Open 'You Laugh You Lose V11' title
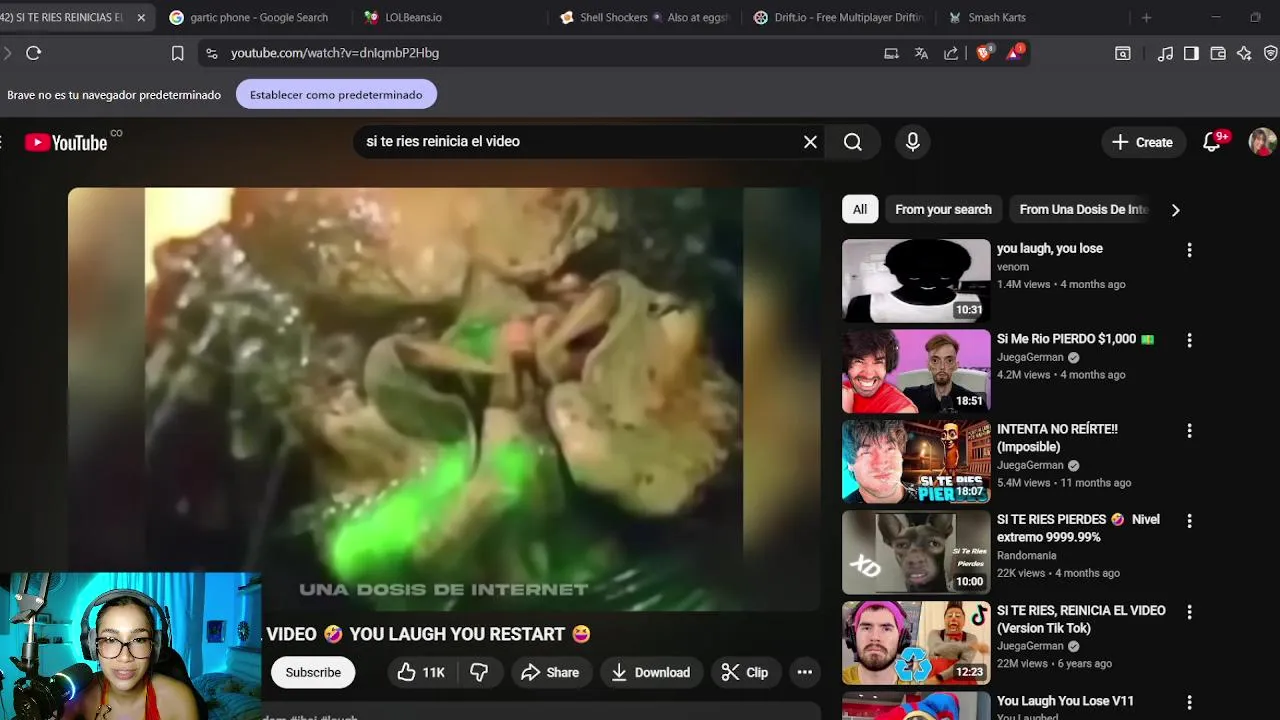 tap(1065, 701)
